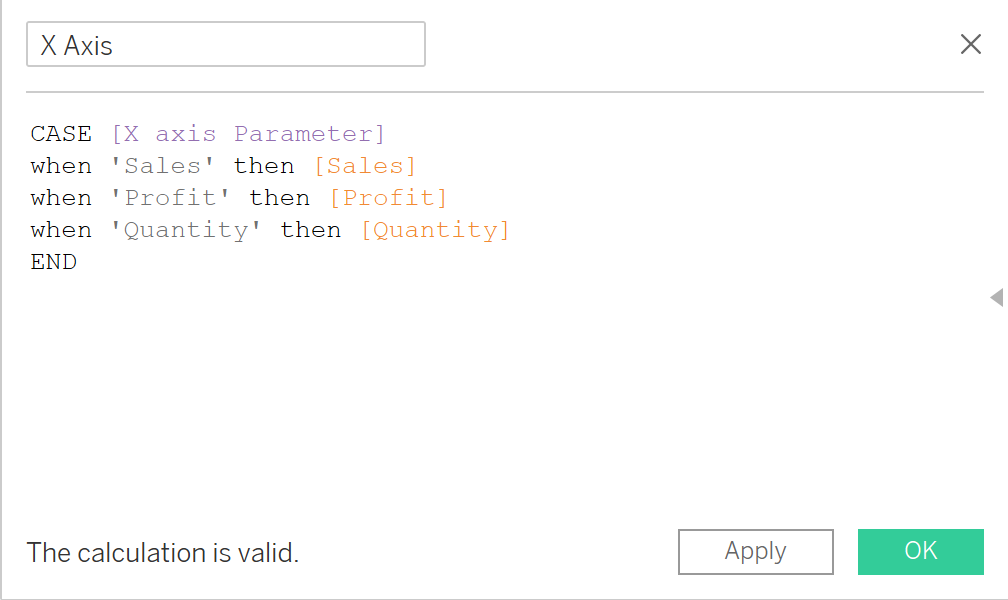The width and height of the screenshot is (1008, 600).
Task: Confirm the calculation with OK
Action: click(920, 551)
